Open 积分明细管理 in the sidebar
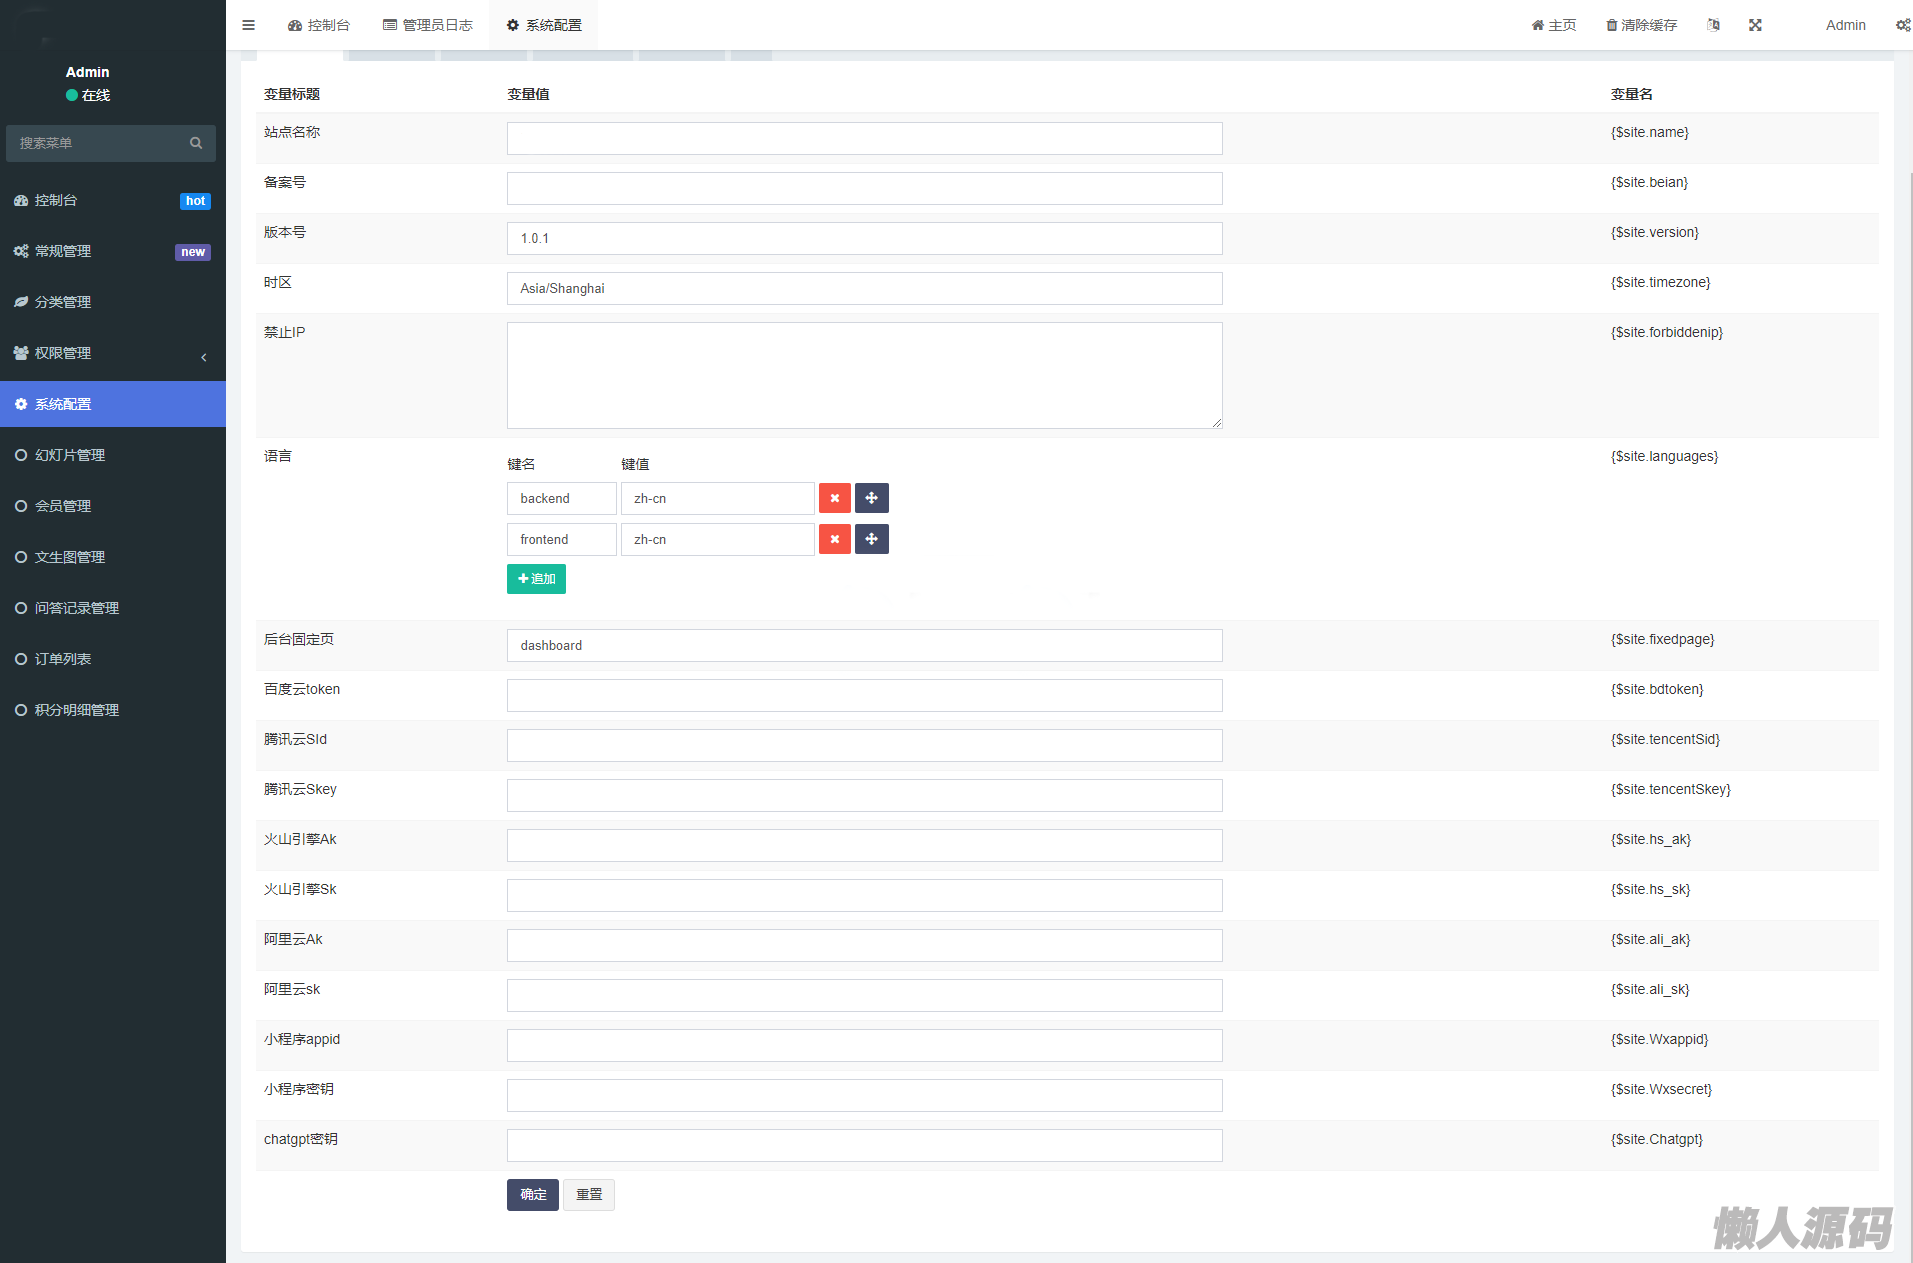This screenshot has height=1263, width=1913. [x=113, y=710]
